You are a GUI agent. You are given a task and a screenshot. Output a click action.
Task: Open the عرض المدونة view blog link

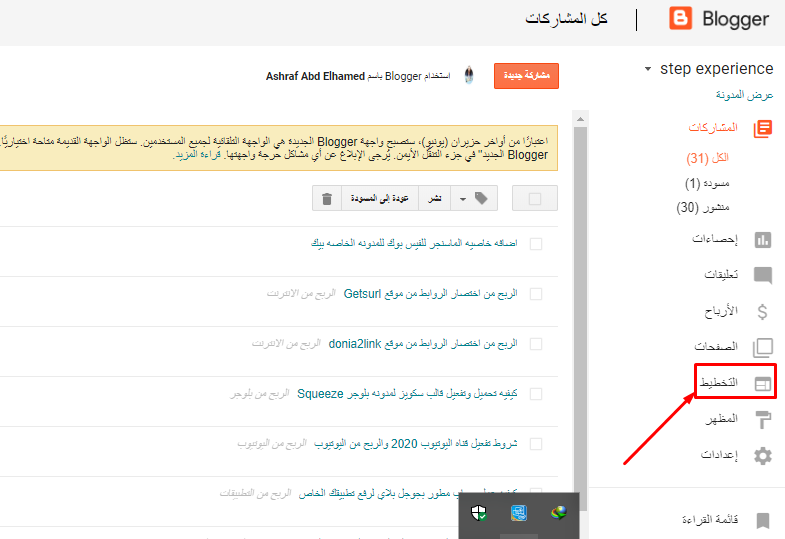coord(744,95)
